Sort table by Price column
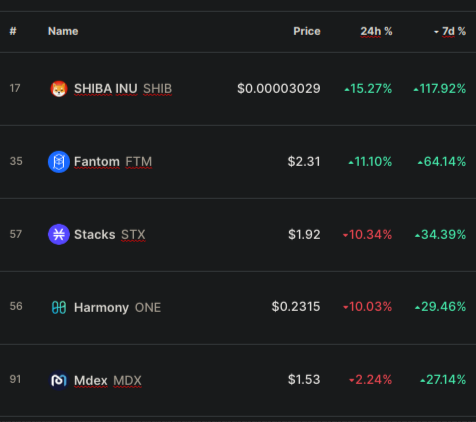 tap(307, 31)
